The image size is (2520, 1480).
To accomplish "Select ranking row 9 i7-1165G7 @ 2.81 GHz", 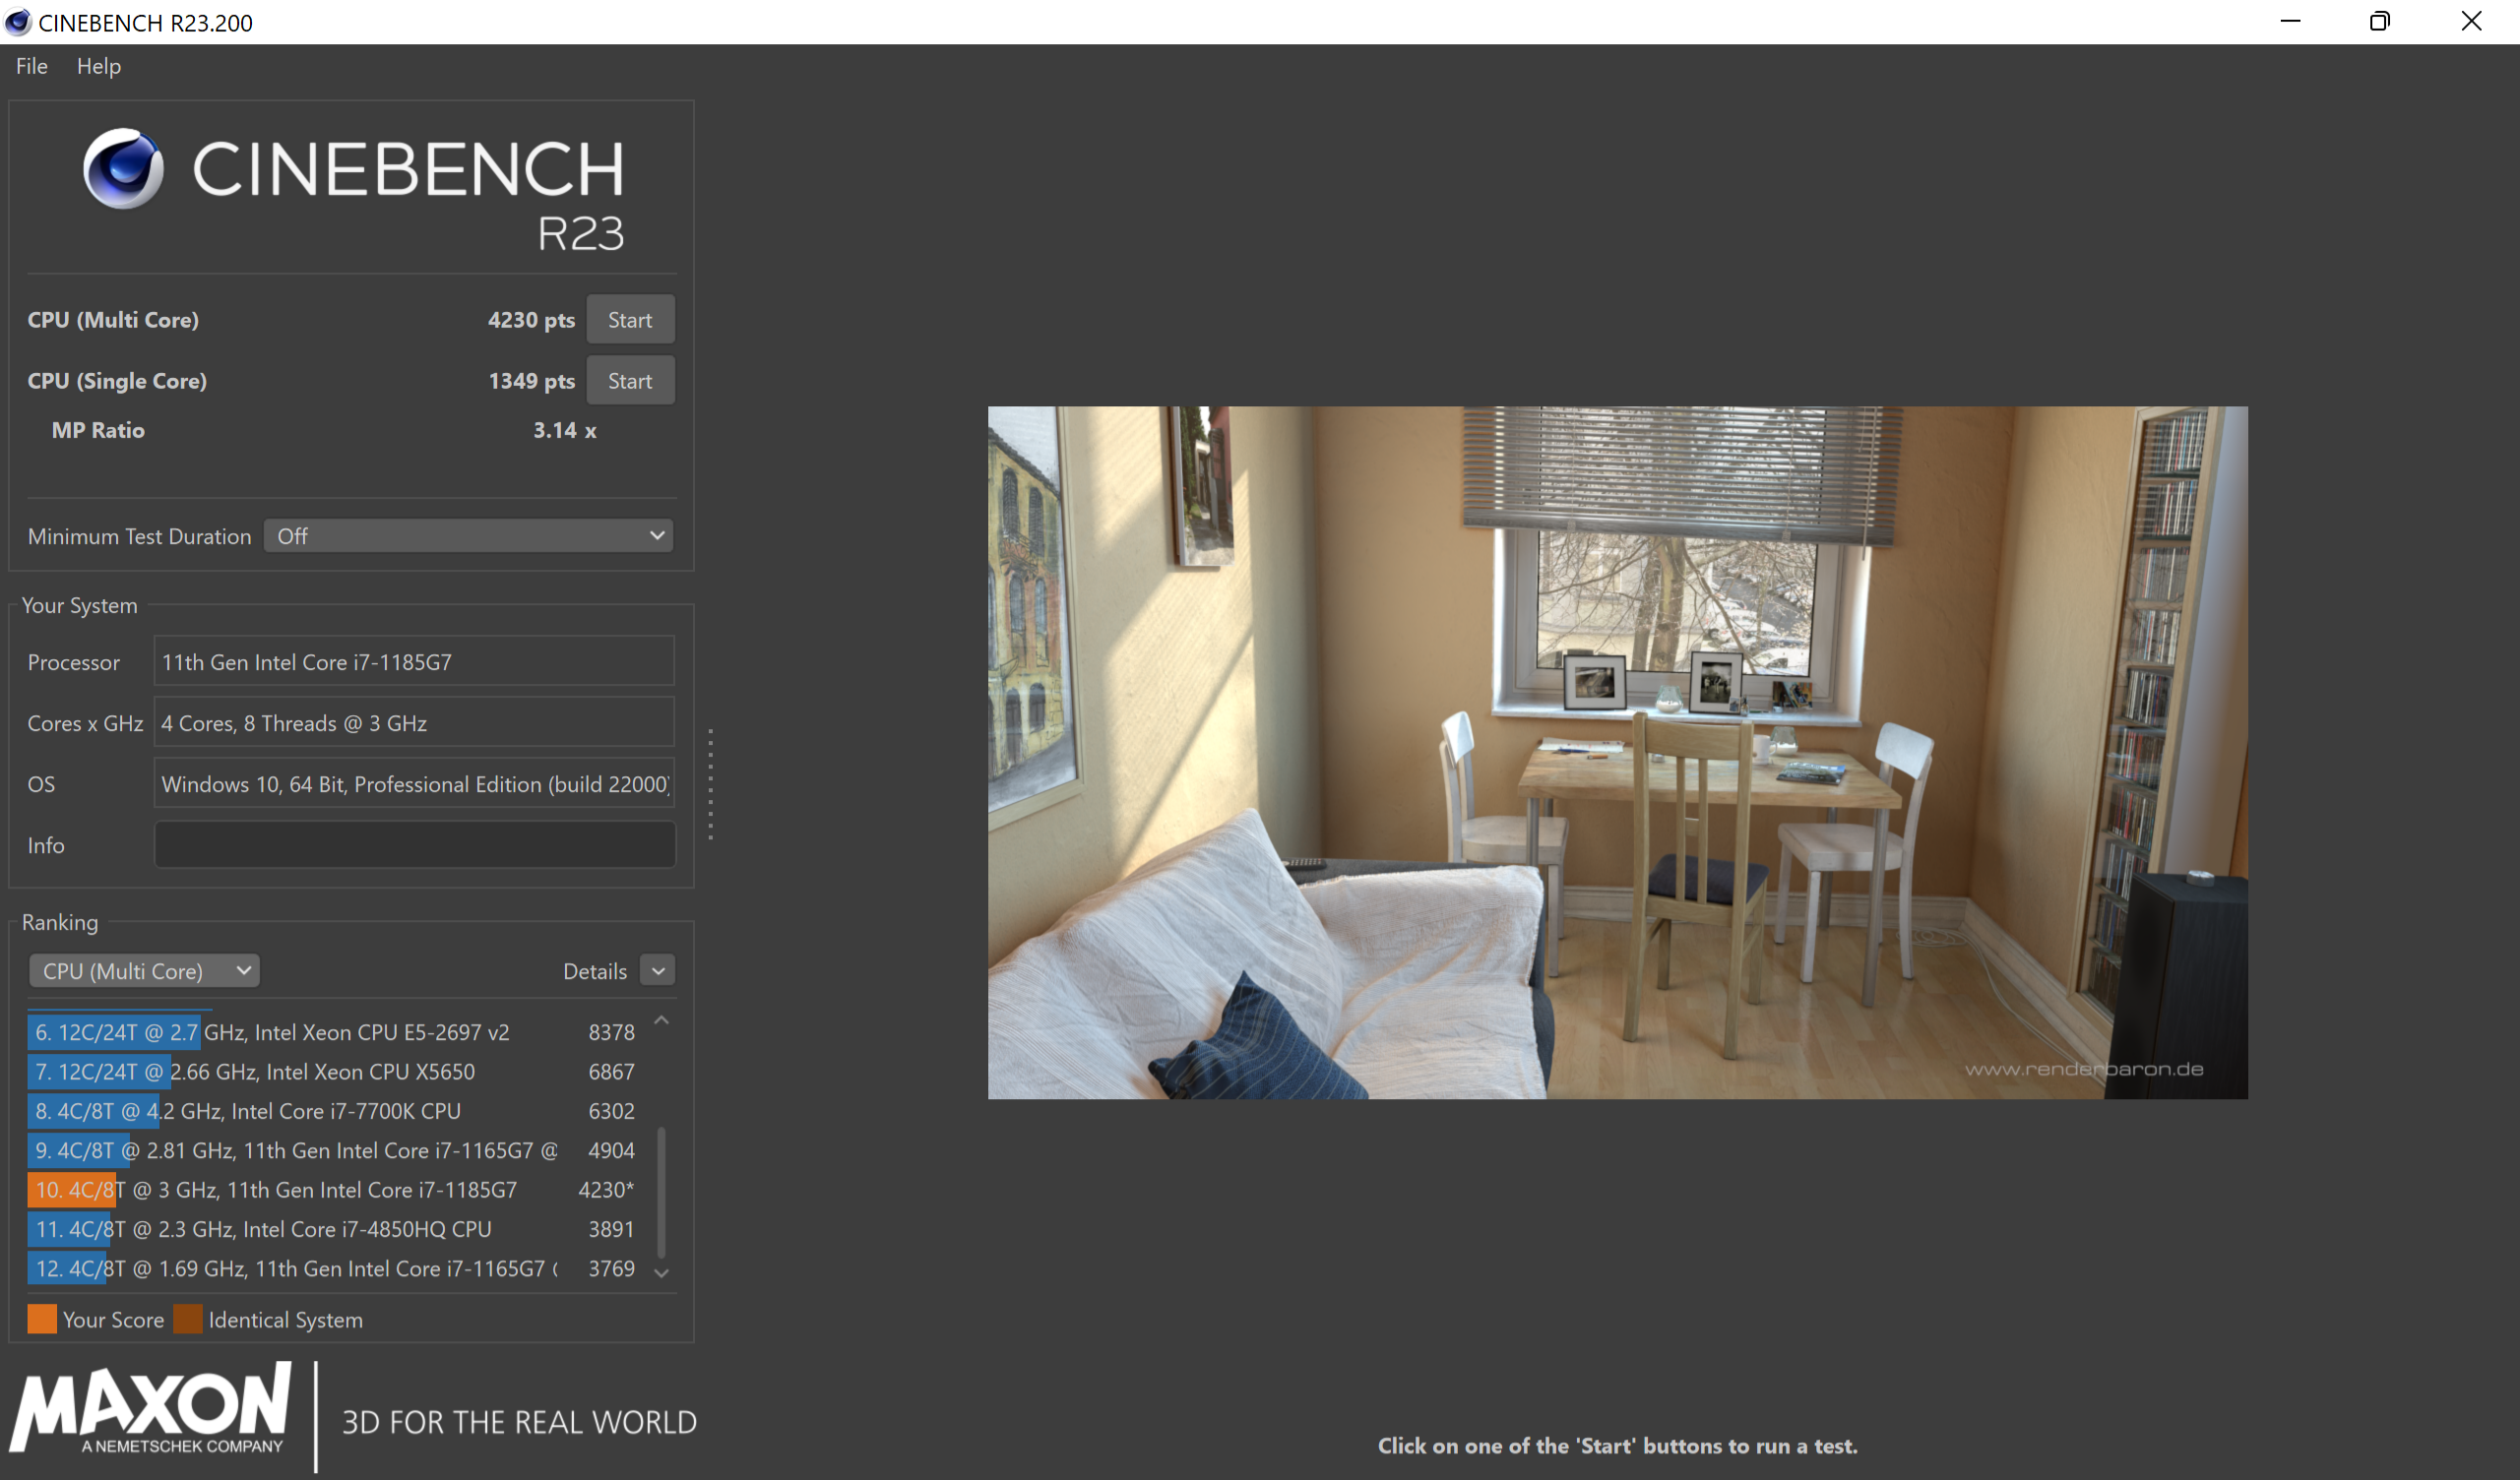I will tap(333, 1150).
